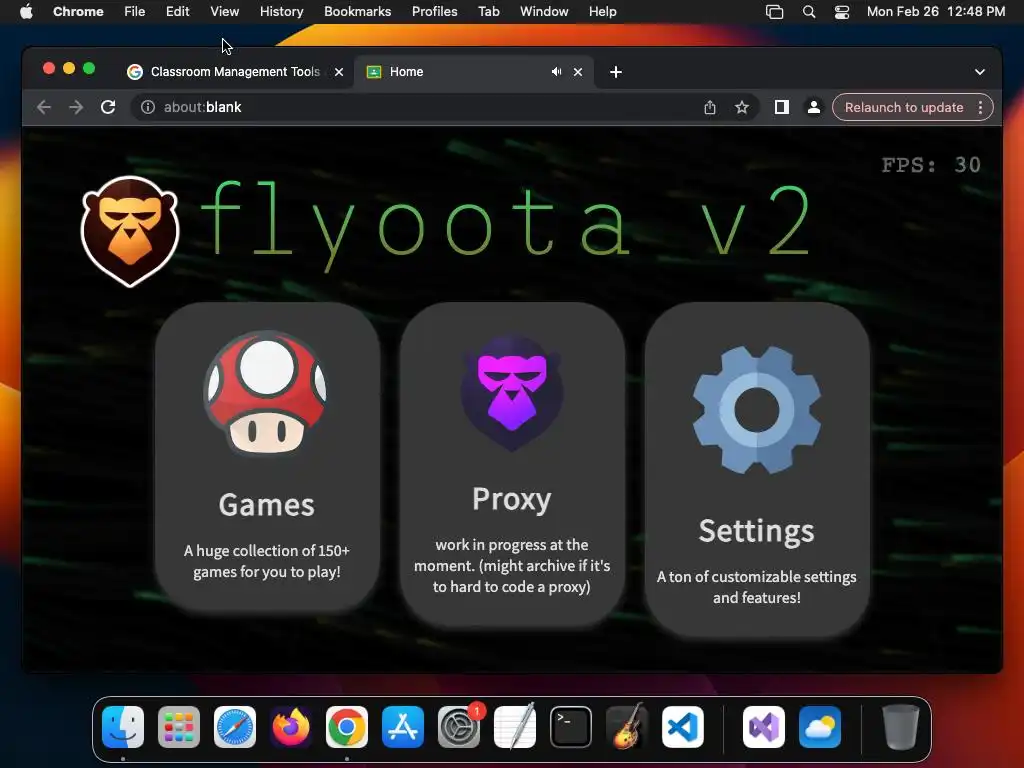
Task: Open Finder from the Dock
Action: point(123,727)
